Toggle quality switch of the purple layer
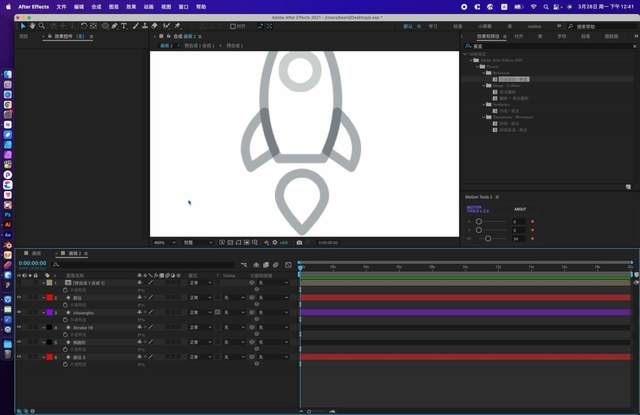 [x=151, y=312]
